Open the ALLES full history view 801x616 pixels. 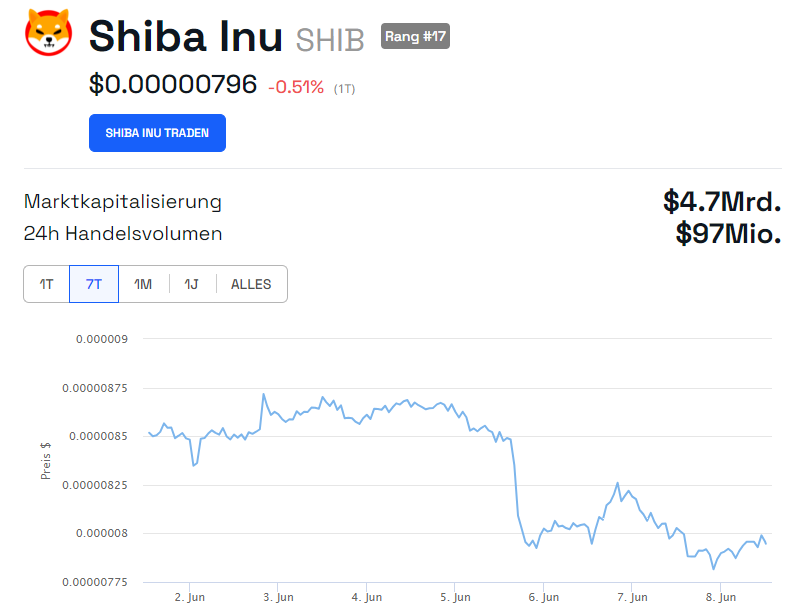click(250, 284)
